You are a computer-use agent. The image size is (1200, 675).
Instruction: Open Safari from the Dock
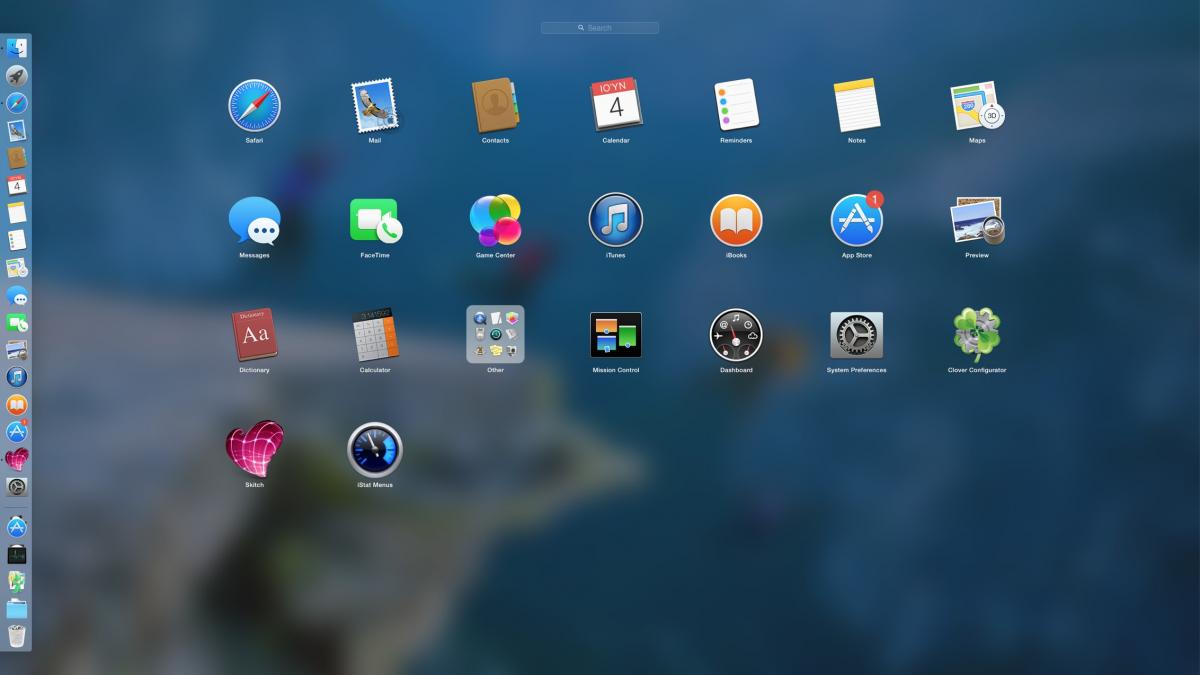[17, 103]
